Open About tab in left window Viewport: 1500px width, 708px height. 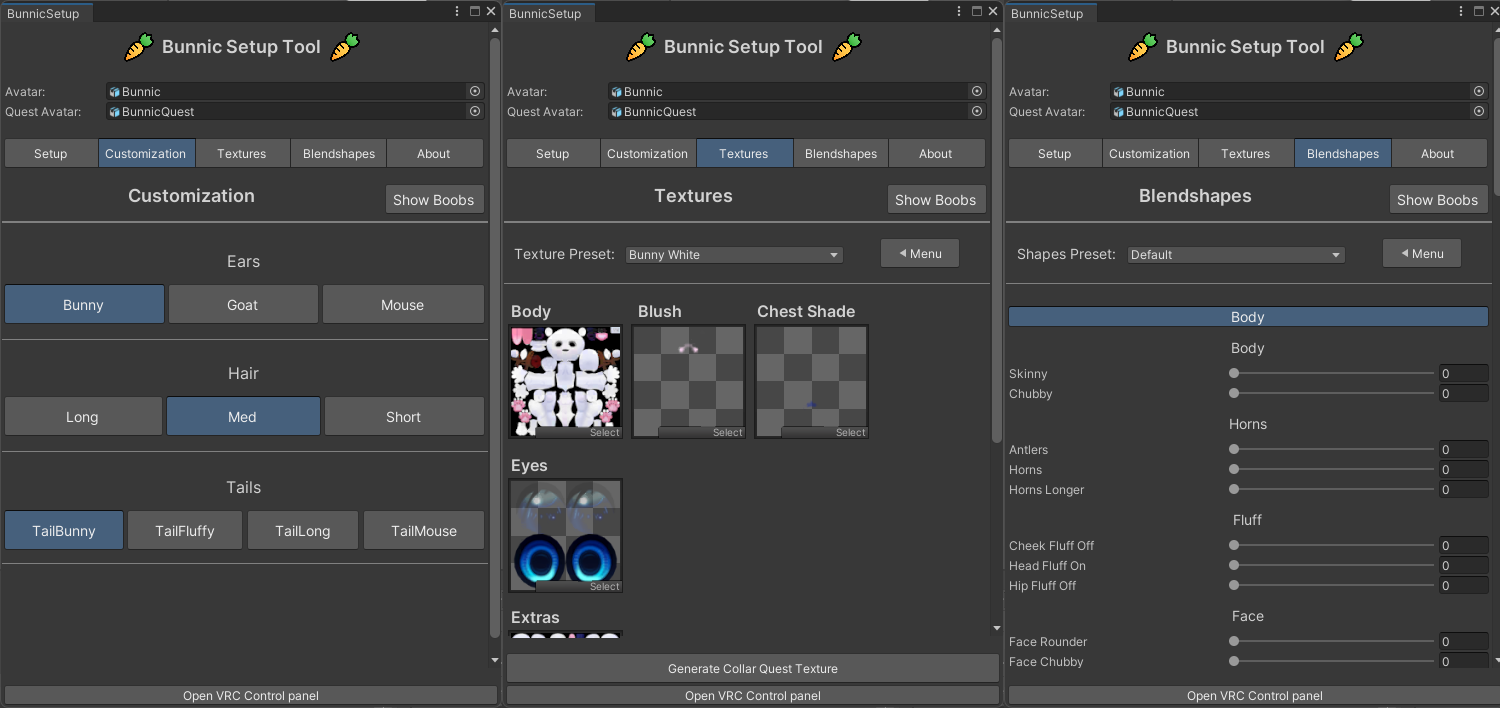tap(434, 153)
